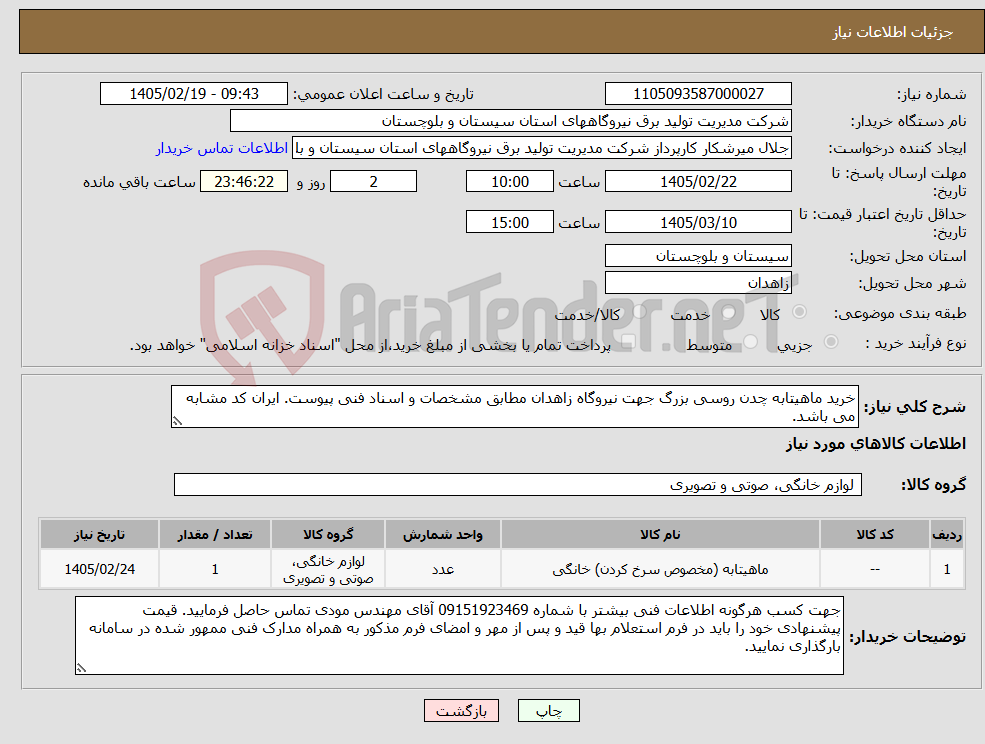The image size is (985, 744).
Task: Click the تعداد / مقدار column header
Action: click(x=215, y=534)
